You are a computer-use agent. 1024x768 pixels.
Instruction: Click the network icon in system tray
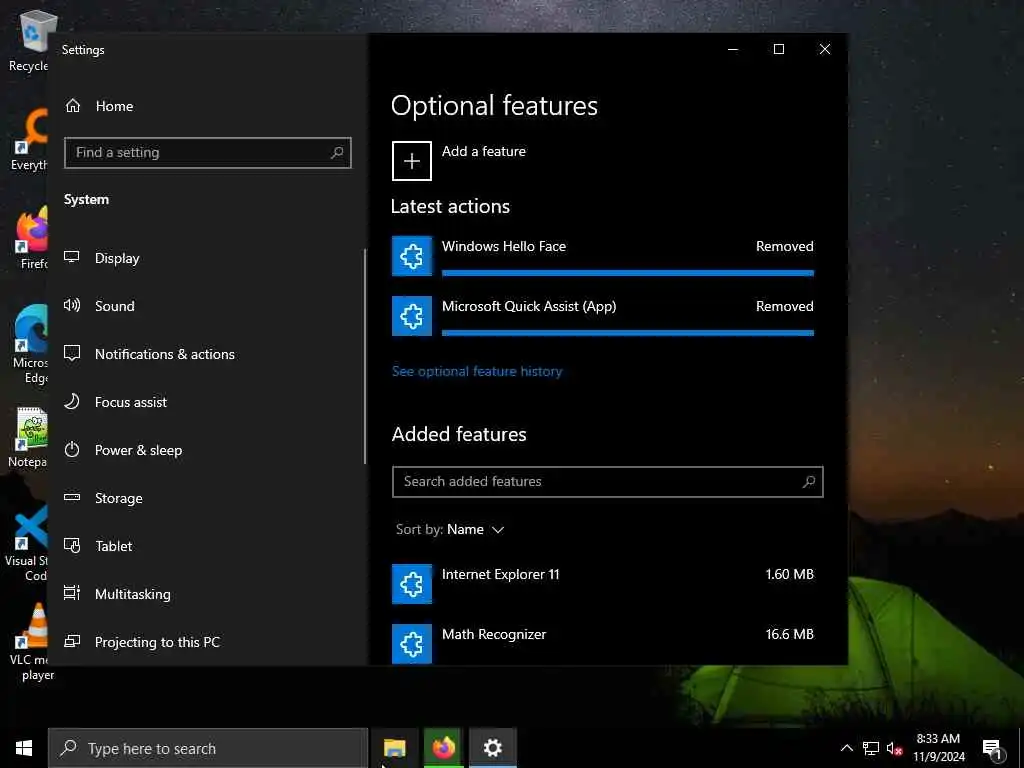coord(871,748)
